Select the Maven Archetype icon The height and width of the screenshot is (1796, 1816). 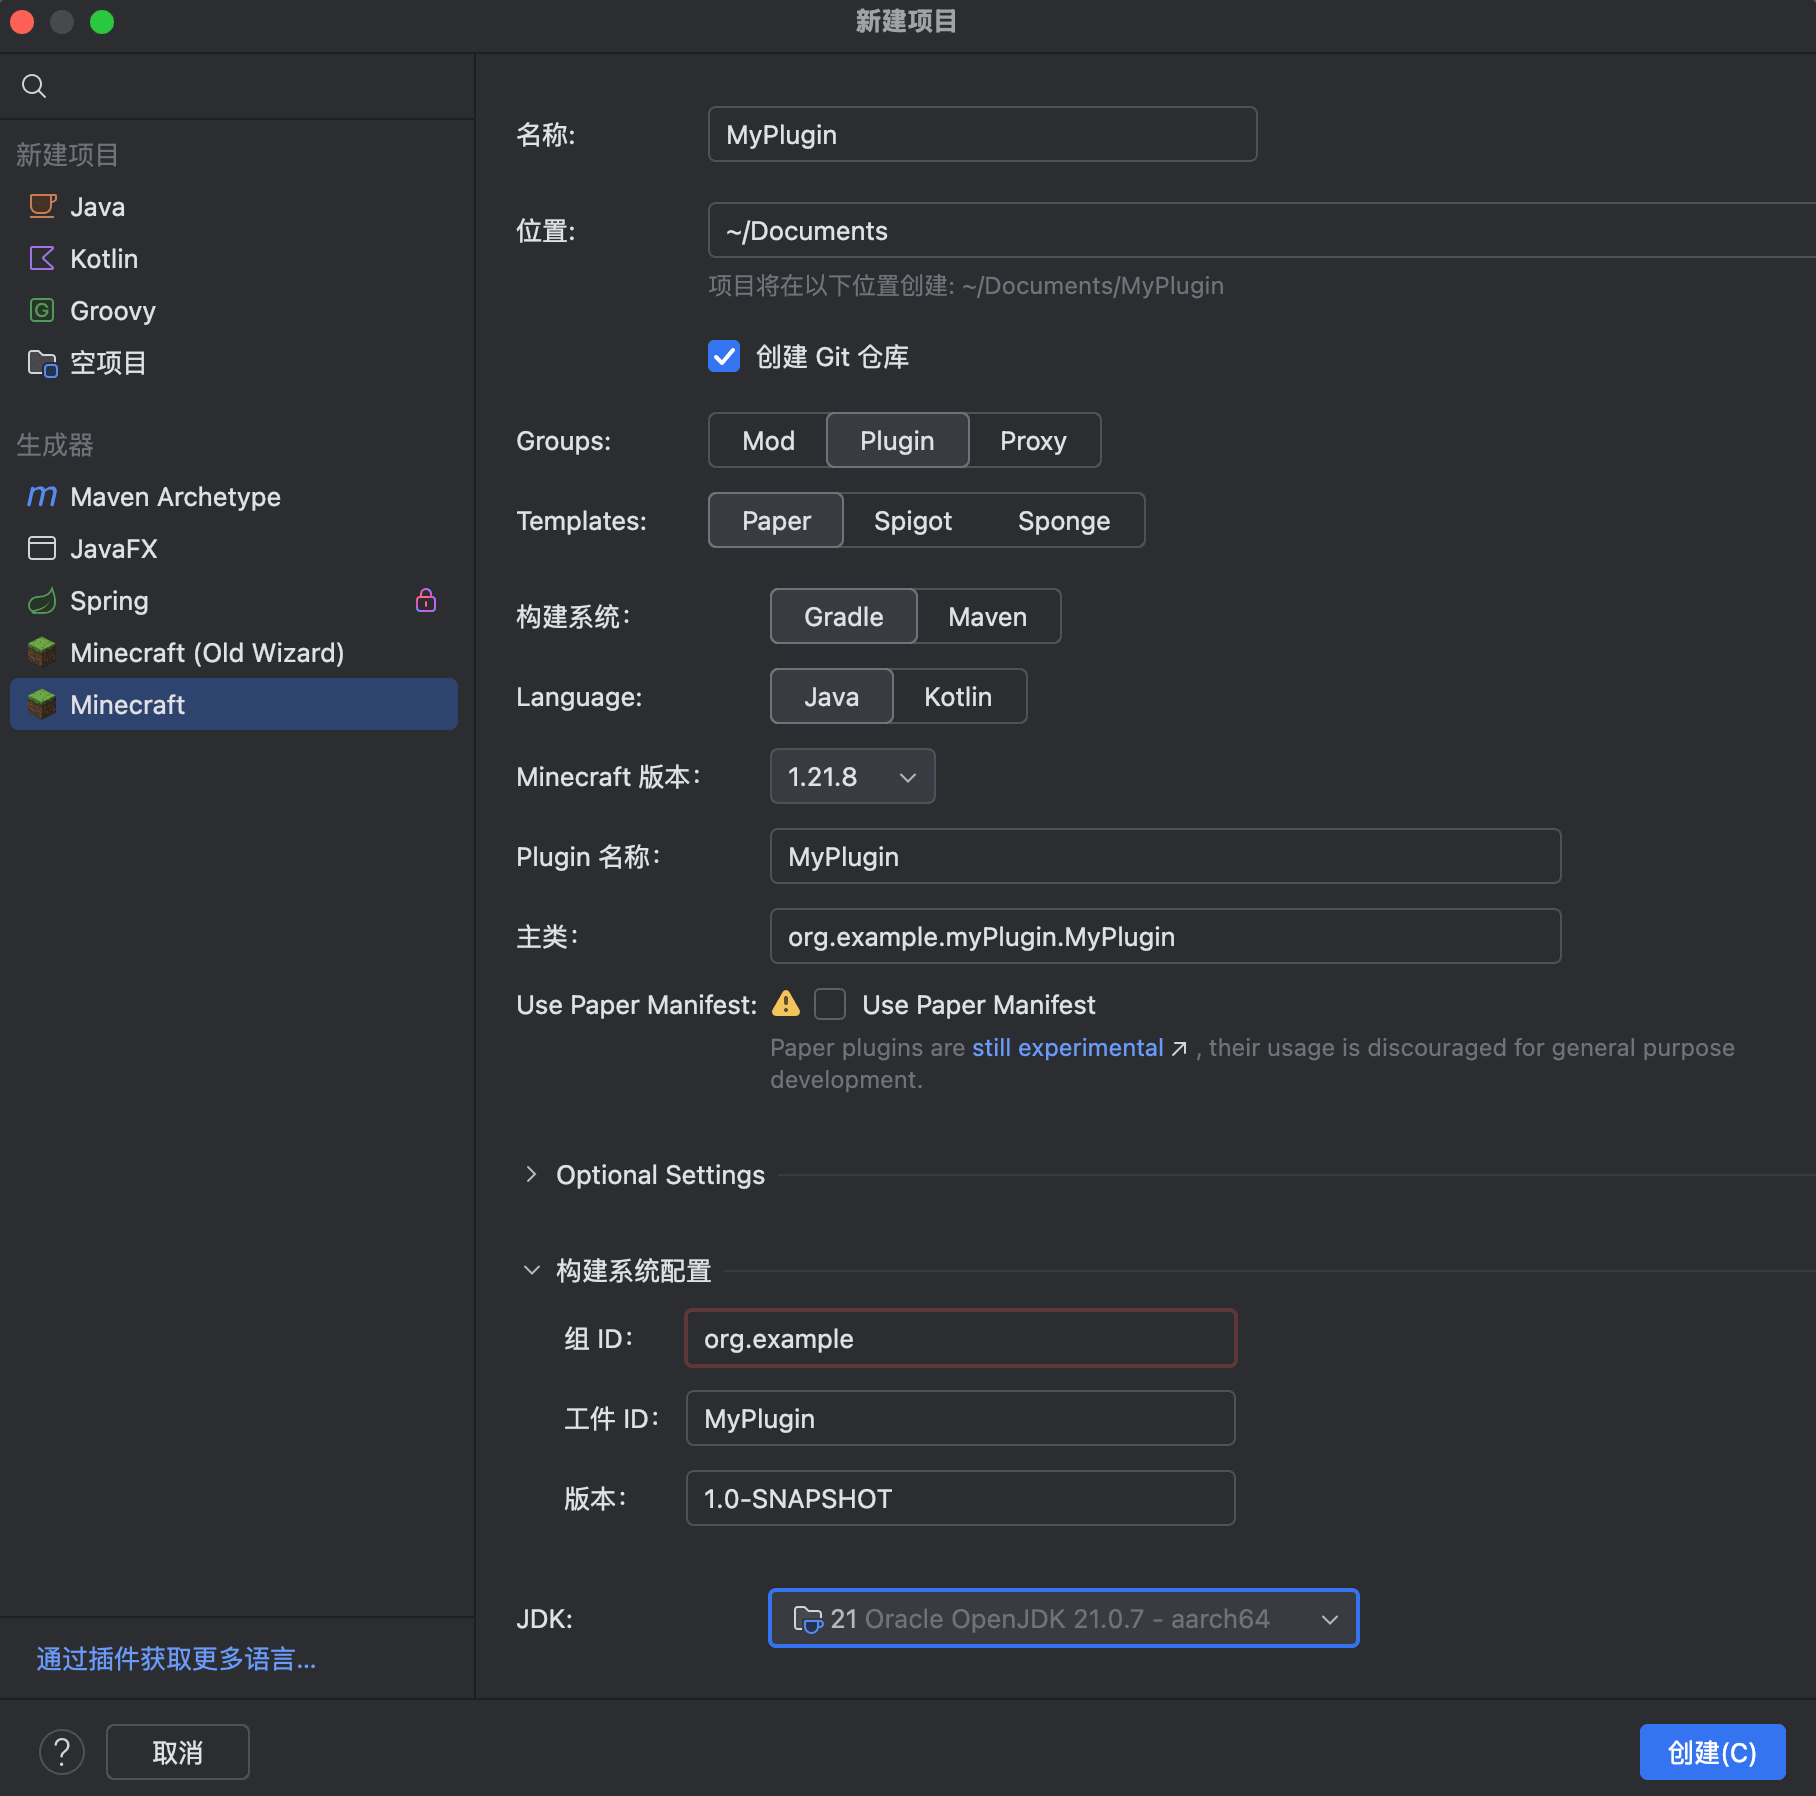click(42, 496)
